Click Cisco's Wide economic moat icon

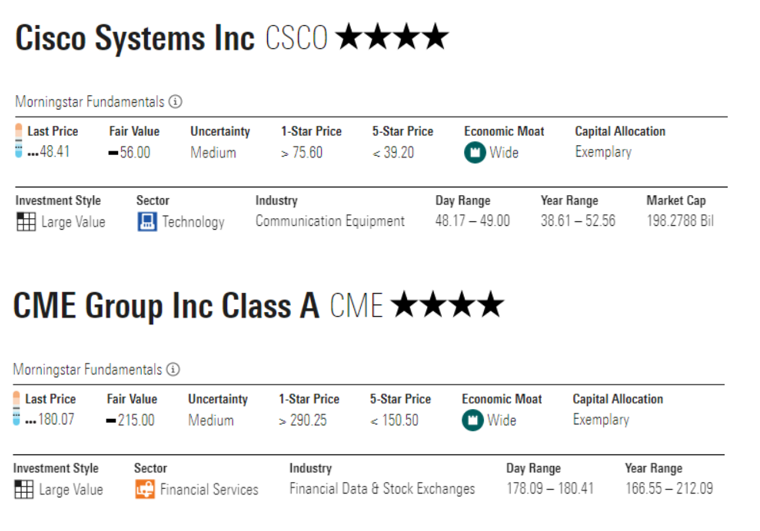pyautogui.click(x=474, y=153)
